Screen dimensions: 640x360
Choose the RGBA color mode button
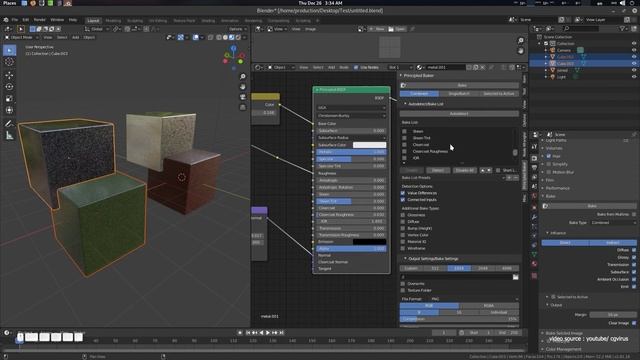coord(489,306)
